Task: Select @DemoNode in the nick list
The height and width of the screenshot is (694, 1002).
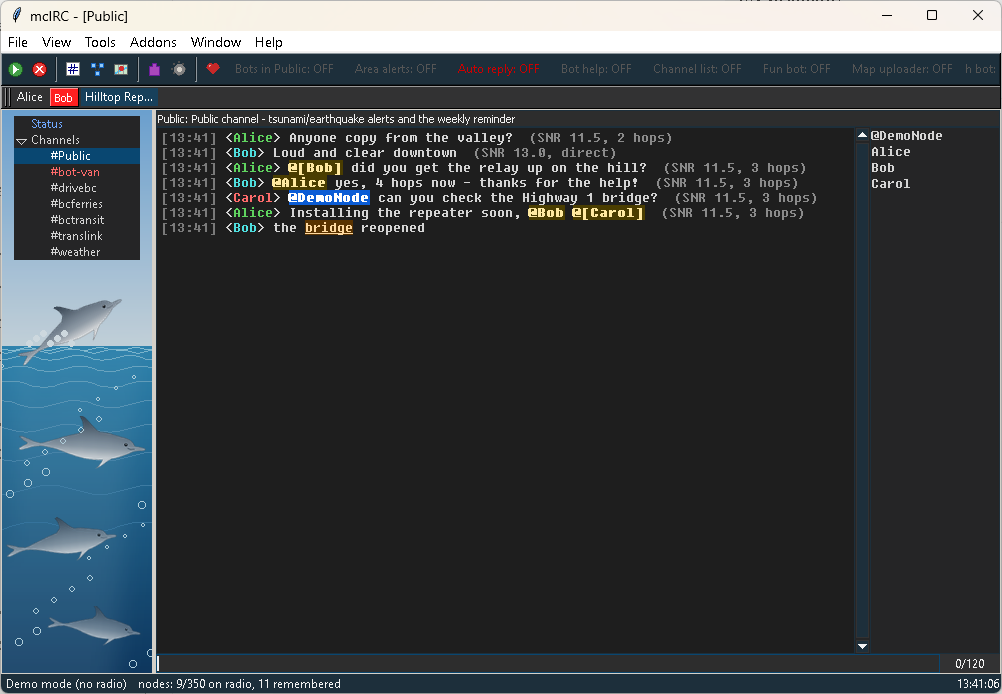Action: click(x=906, y=135)
